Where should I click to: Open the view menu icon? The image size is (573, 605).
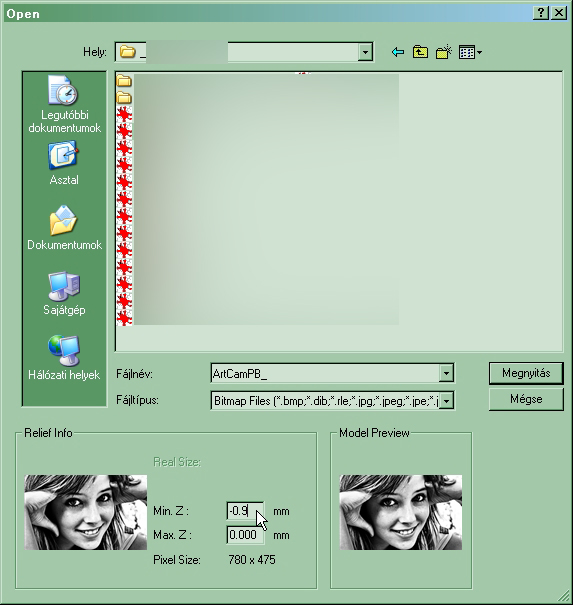[470, 52]
